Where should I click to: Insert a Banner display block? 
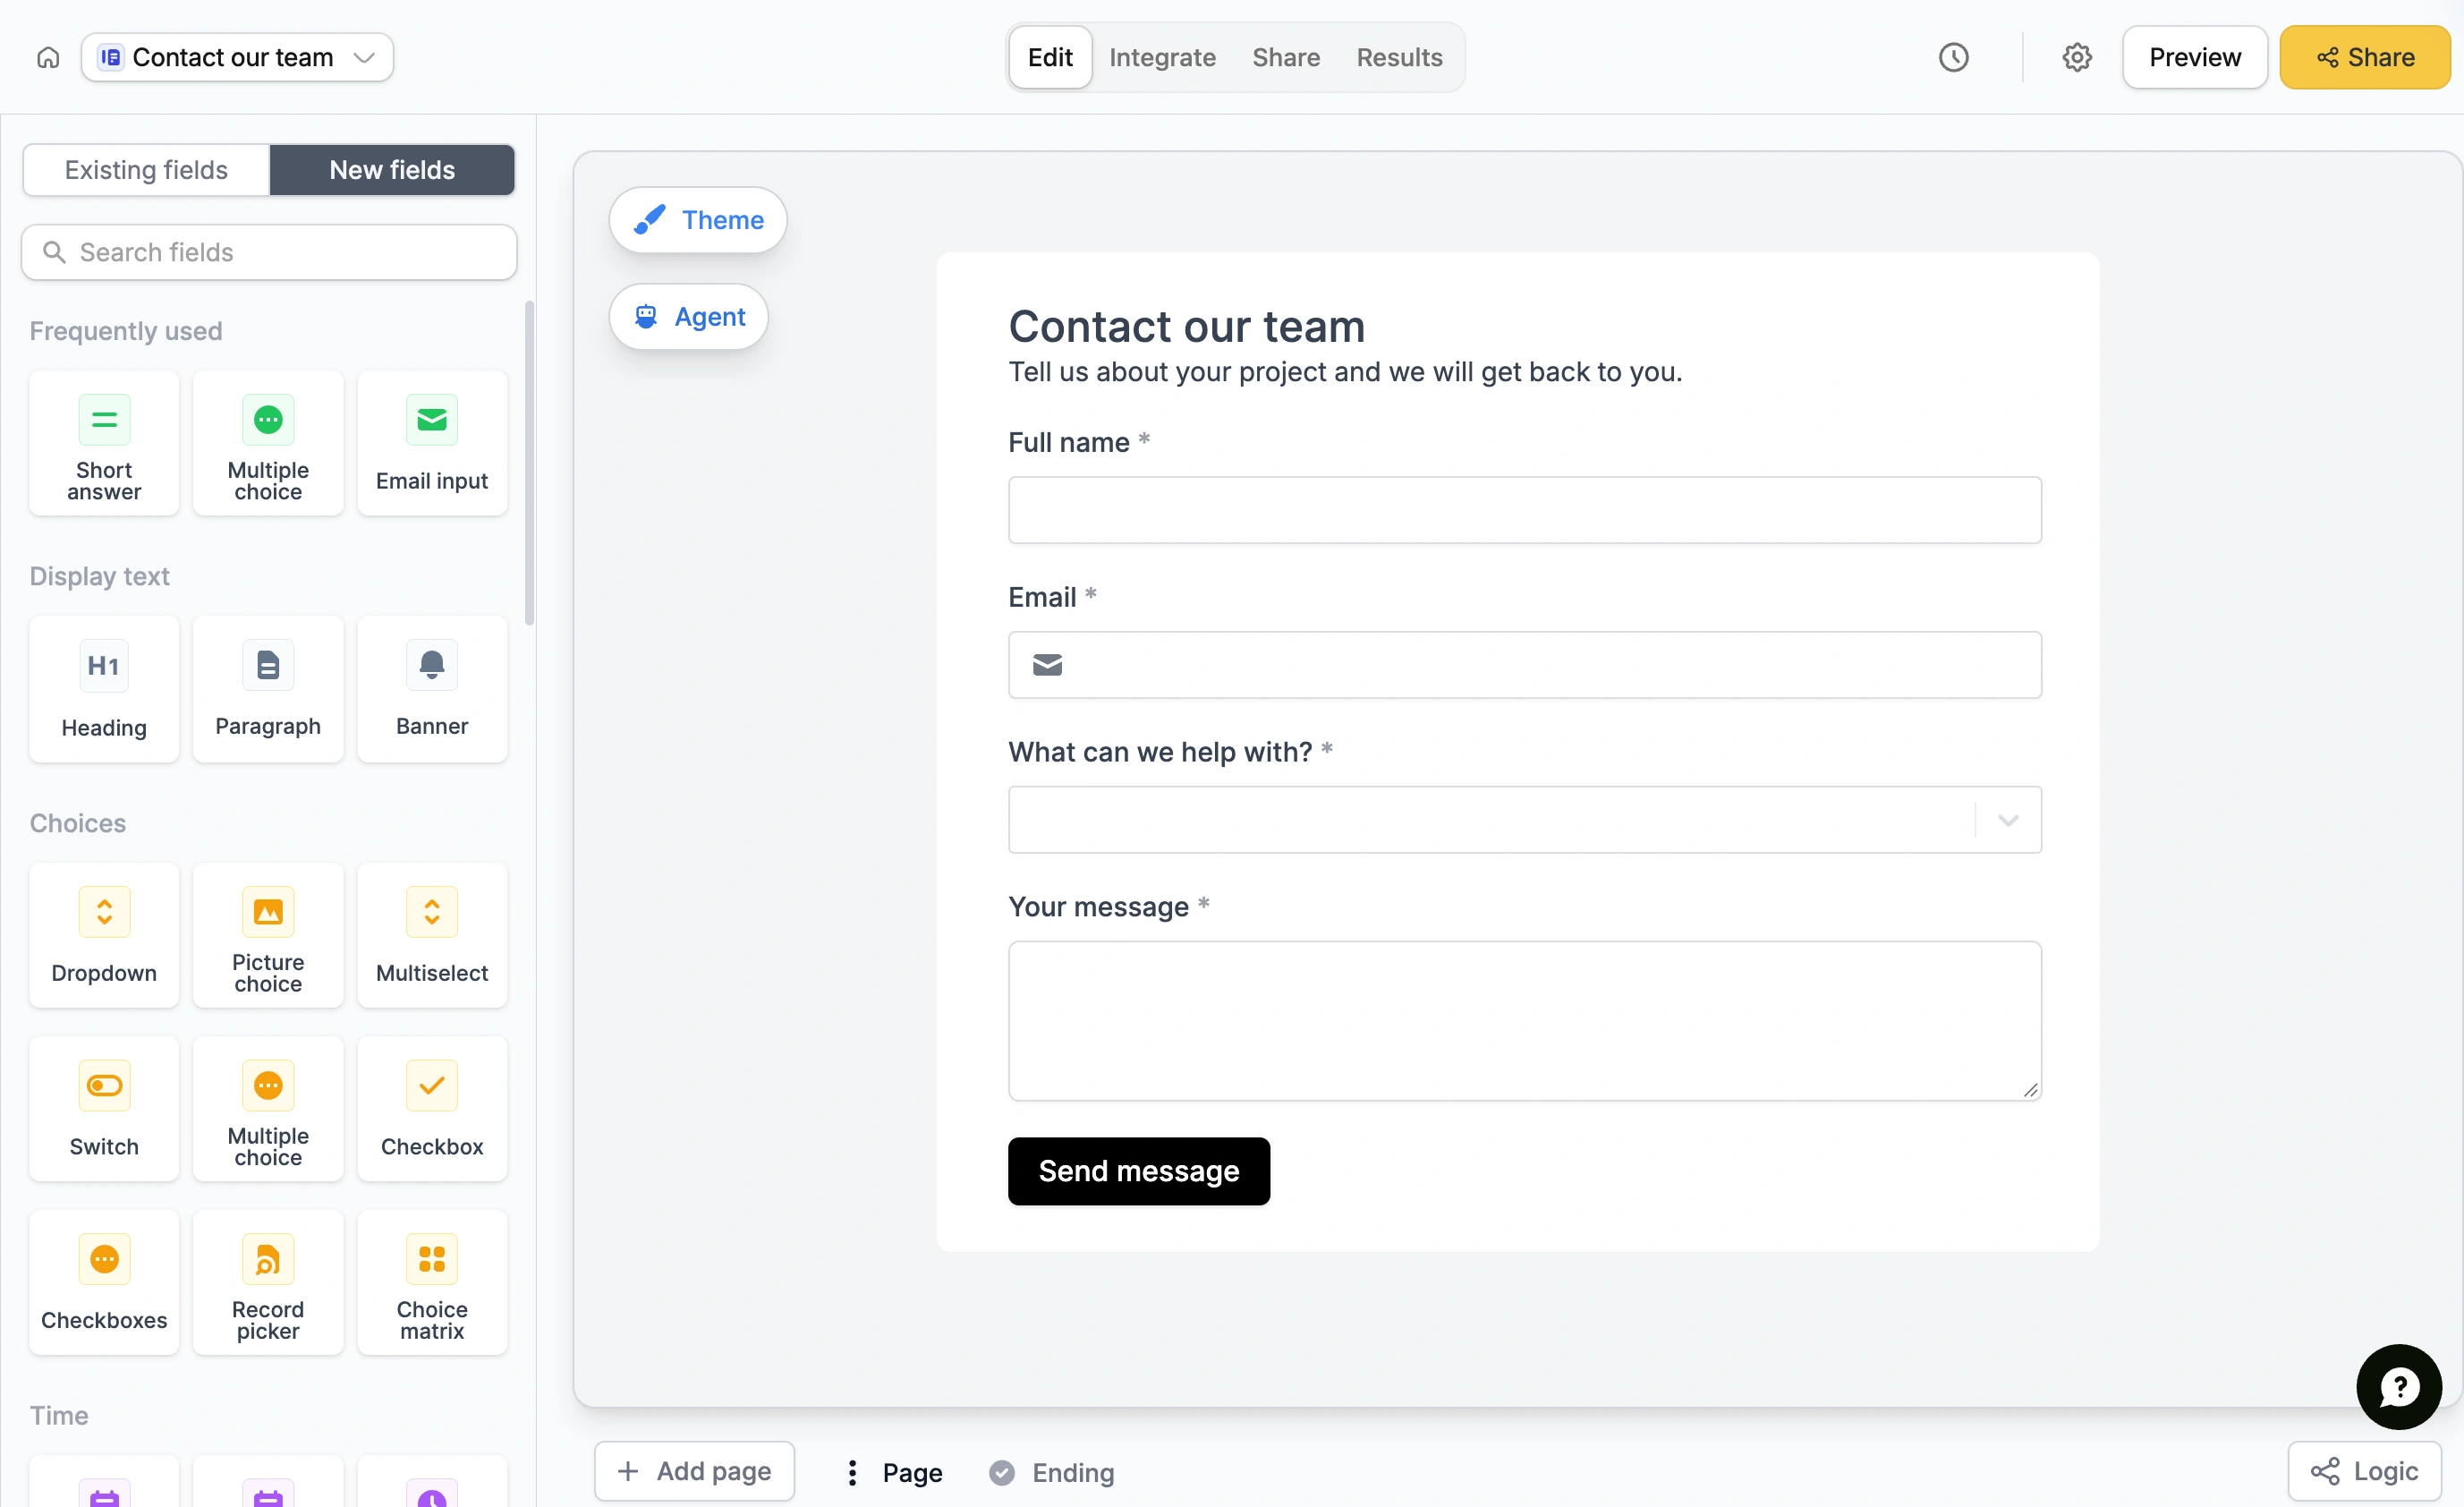[432, 689]
